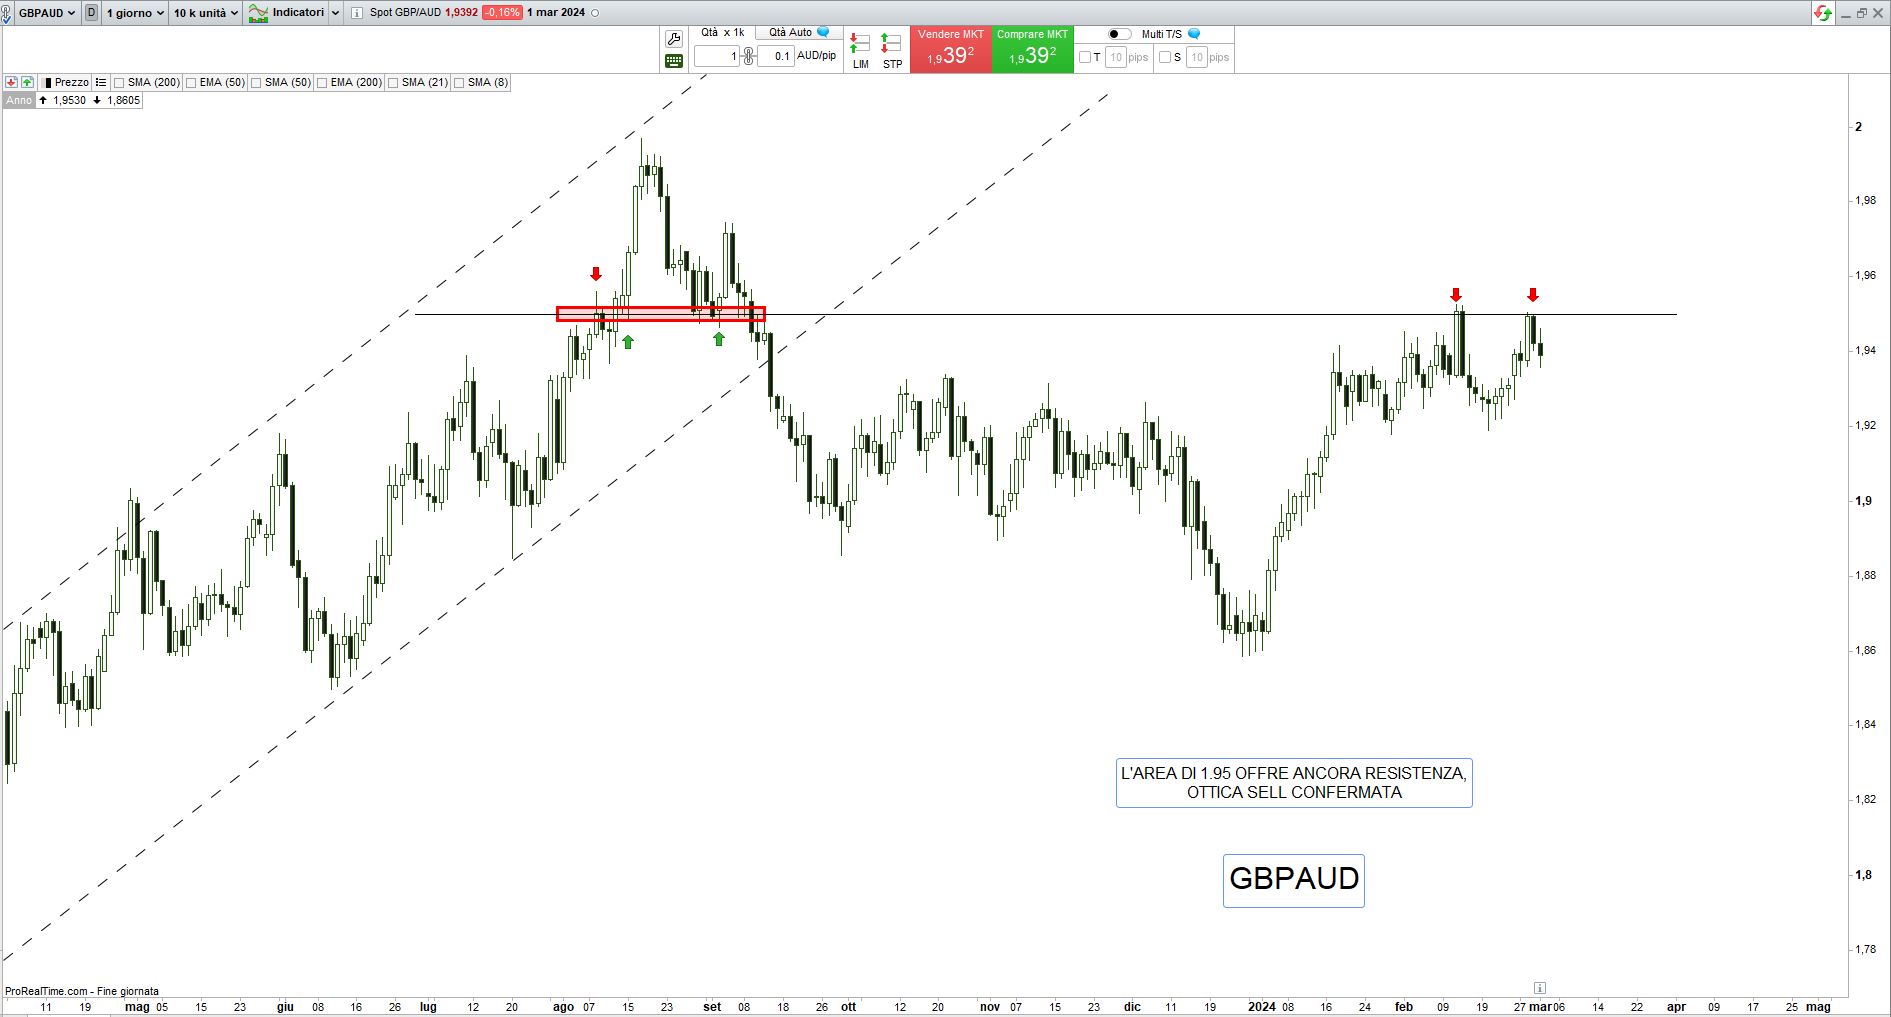1891x1017 pixels.
Task: Click the AUD/pip input field showing 0.1
Action: point(776,57)
